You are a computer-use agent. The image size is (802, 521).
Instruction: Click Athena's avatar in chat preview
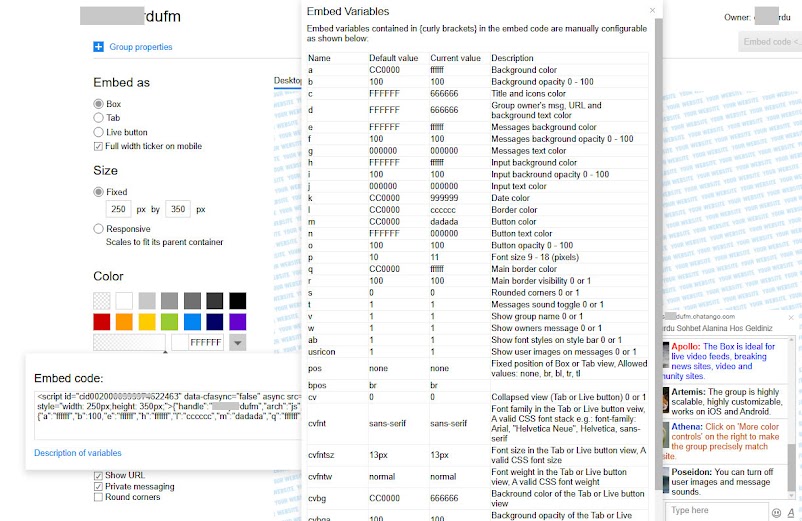(x=666, y=435)
